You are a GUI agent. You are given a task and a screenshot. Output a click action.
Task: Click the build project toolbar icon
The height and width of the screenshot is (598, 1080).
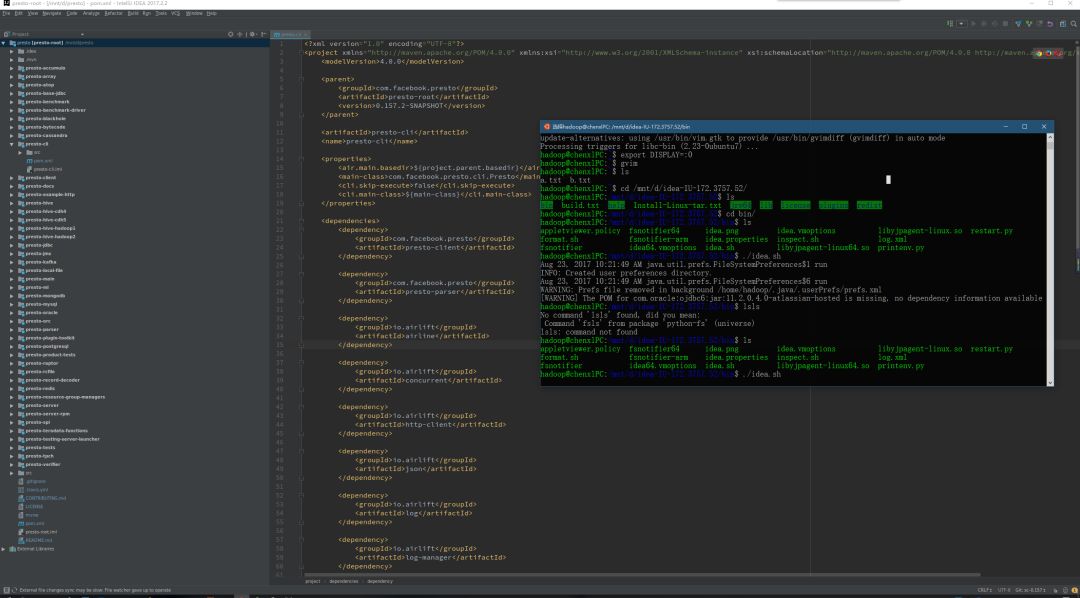949,23
